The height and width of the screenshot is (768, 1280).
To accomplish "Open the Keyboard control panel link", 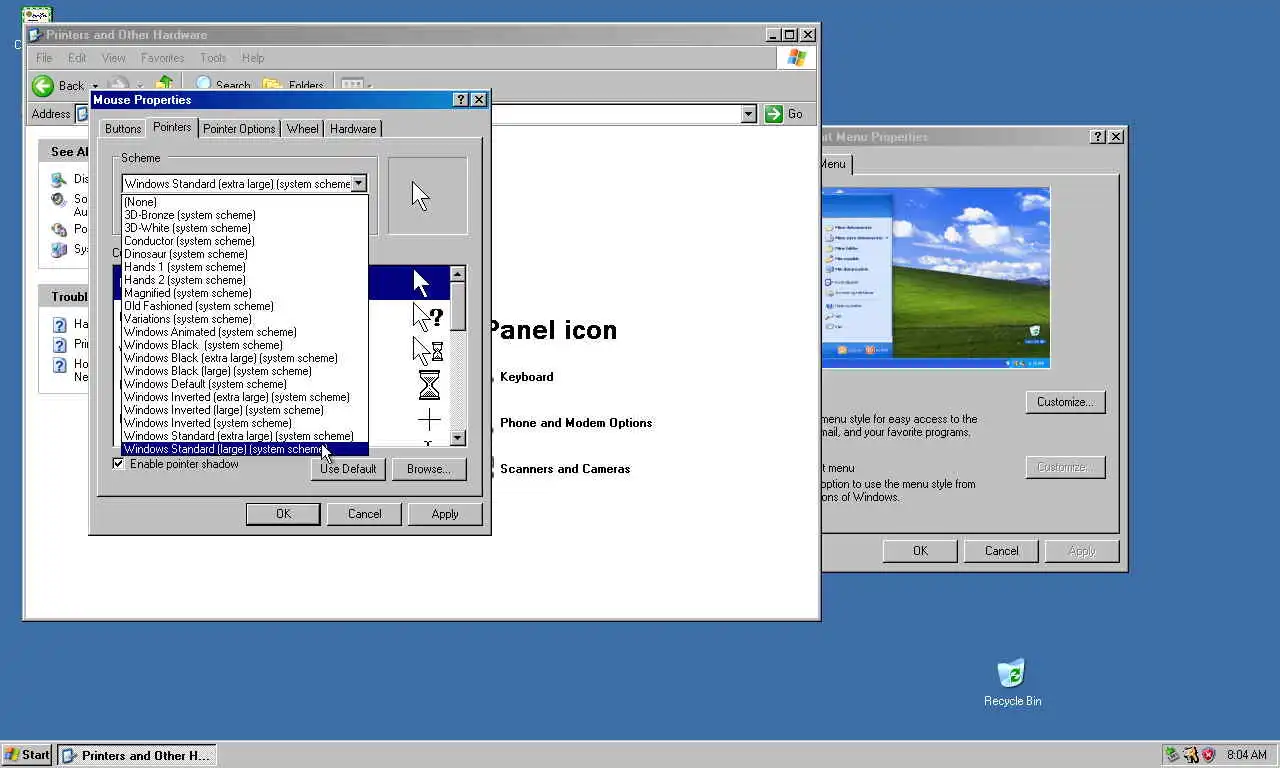I will 527,377.
